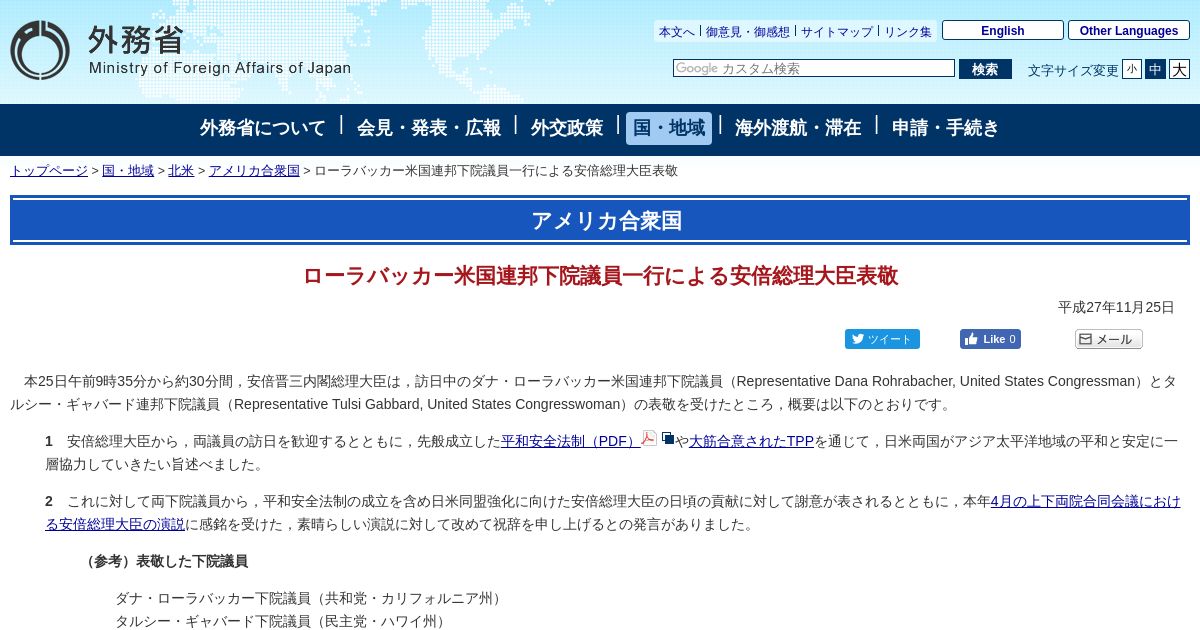This screenshot has width=1200, height=630.
Task: Open the リンク集 link
Action: 908,32
